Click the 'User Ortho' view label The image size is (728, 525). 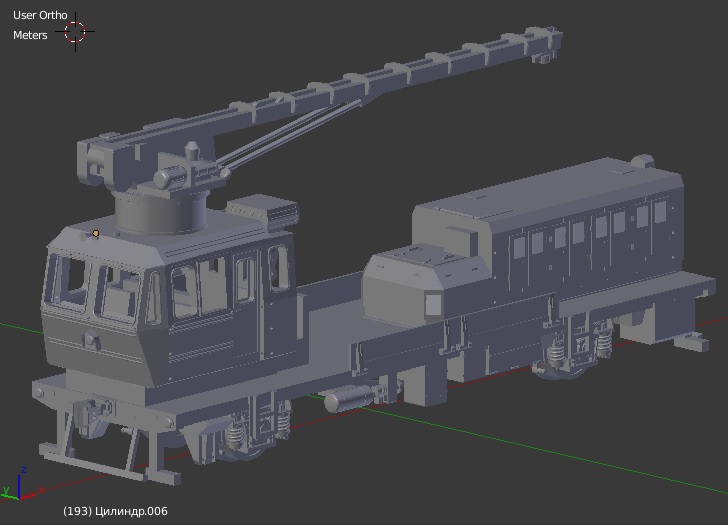click(40, 15)
